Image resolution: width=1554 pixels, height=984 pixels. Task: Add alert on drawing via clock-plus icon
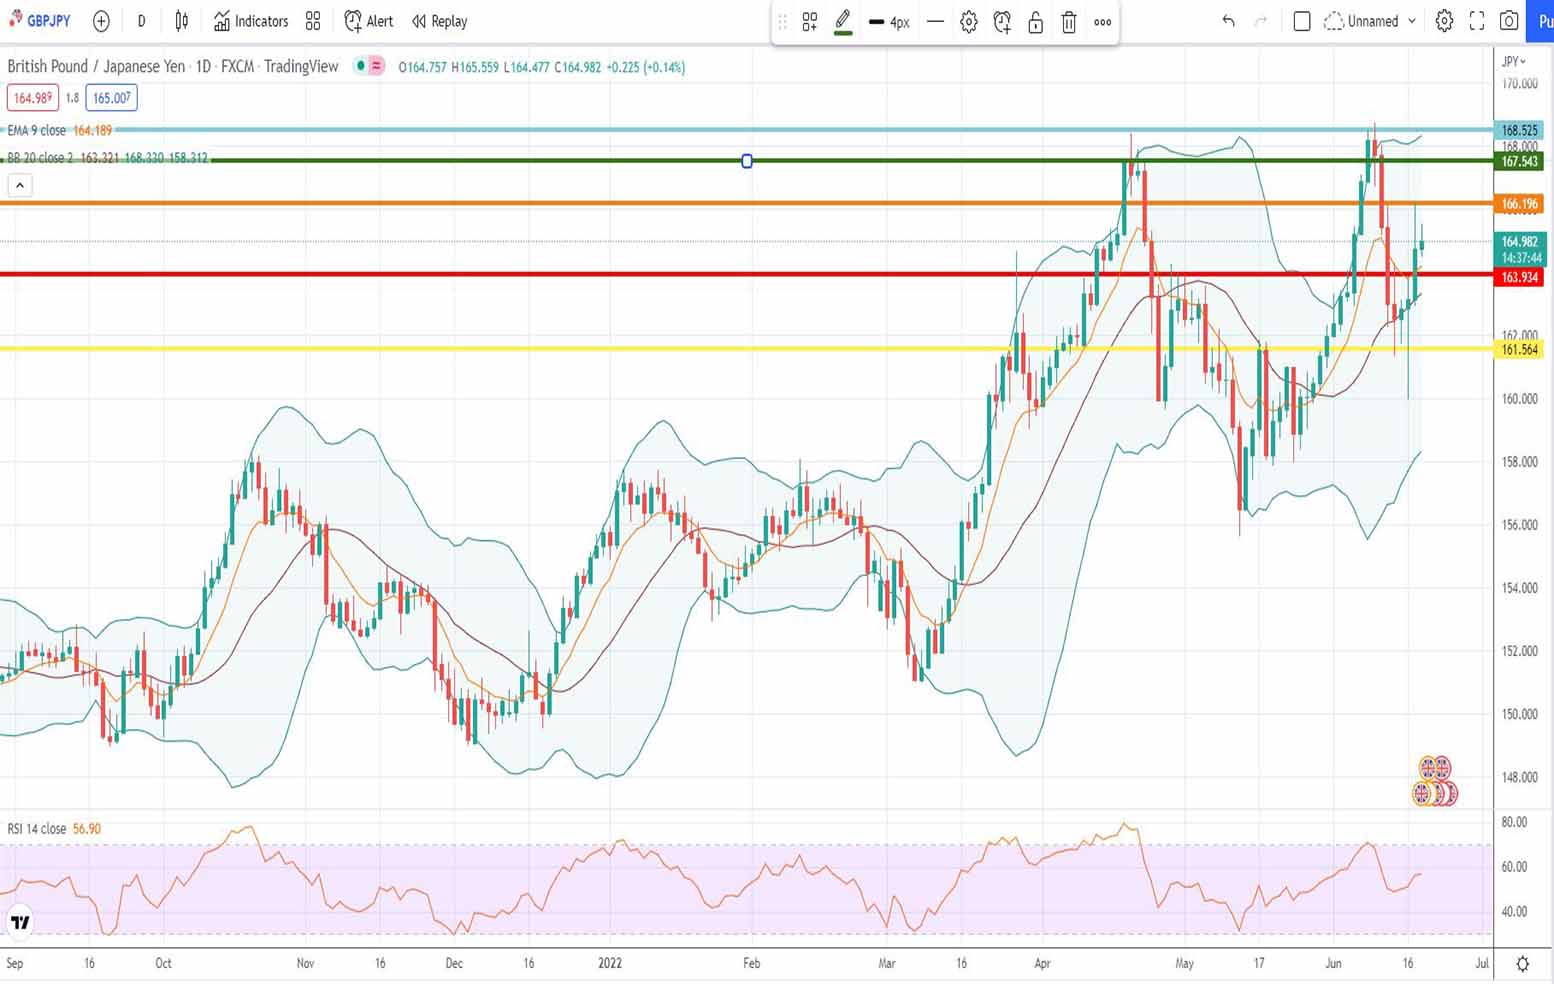point(1002,22)
